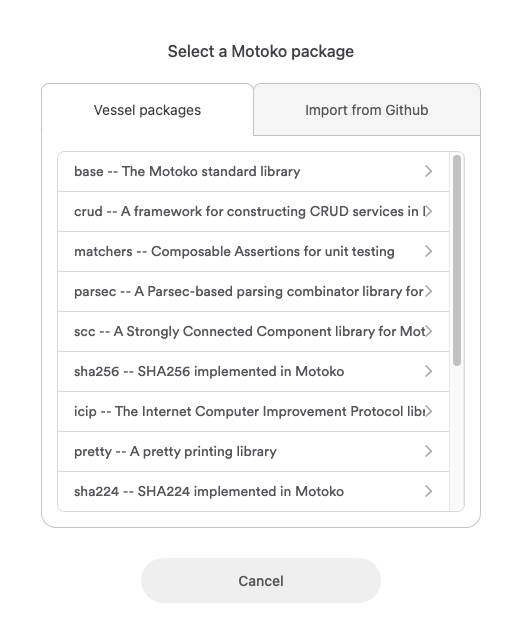
Task: Pick the pretty printing library entry
Action: [254, 452]
